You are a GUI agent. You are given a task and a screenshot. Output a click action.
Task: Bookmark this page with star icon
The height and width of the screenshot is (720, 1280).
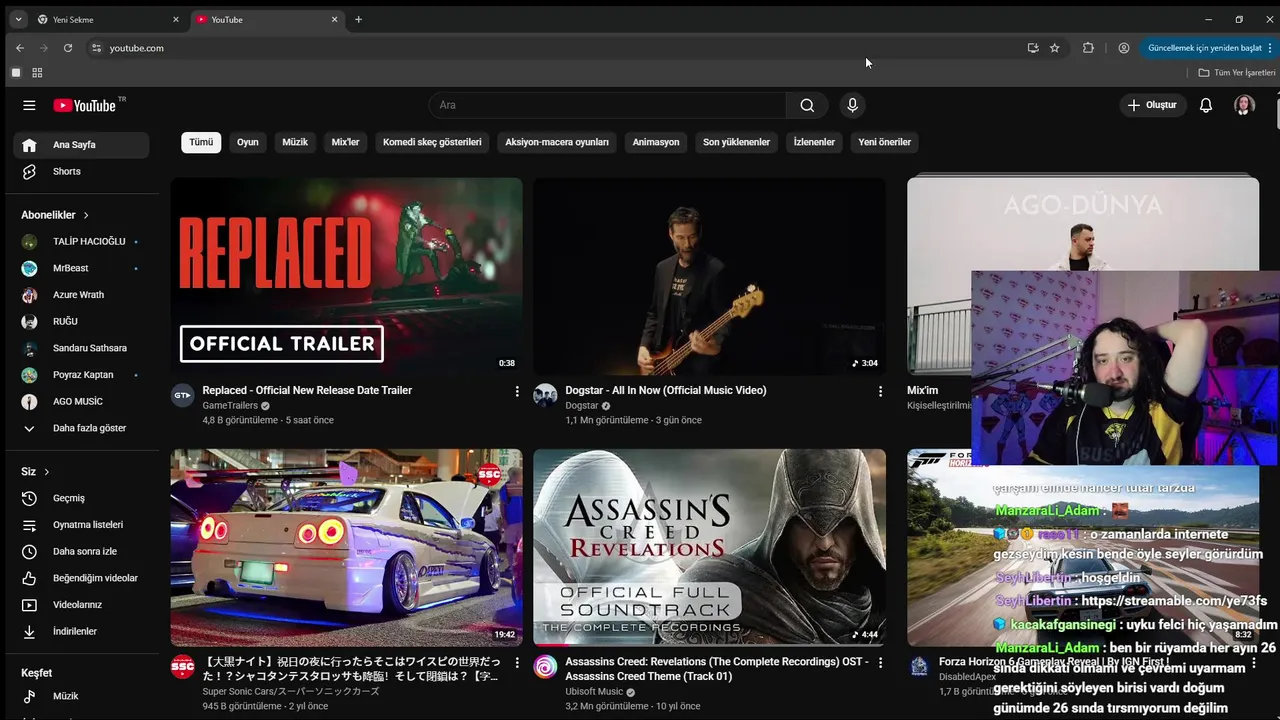(1054, 48)
